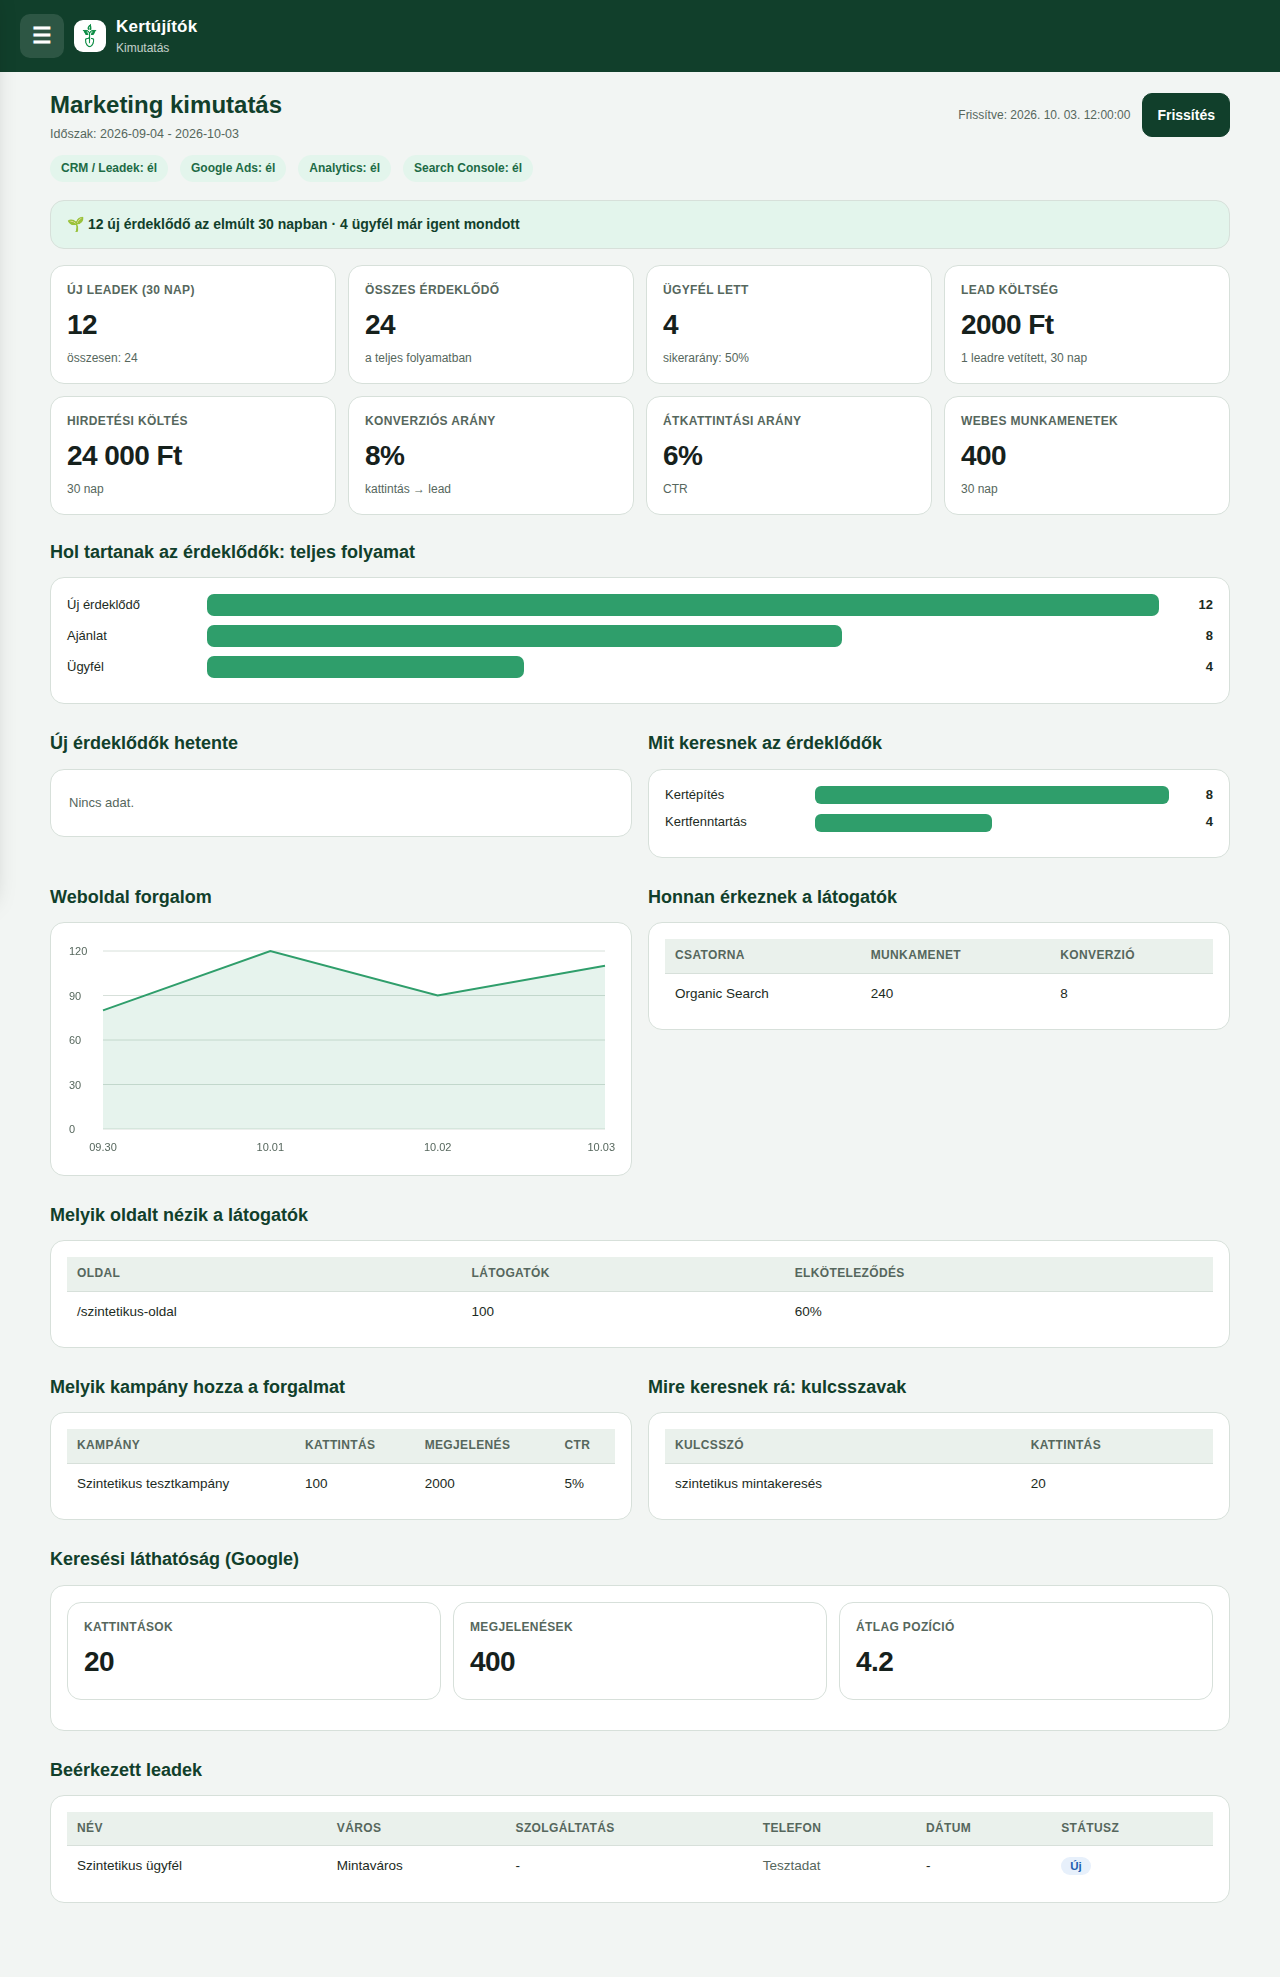
Task: Open the hamburger menu
Action: tap(42, 36)
